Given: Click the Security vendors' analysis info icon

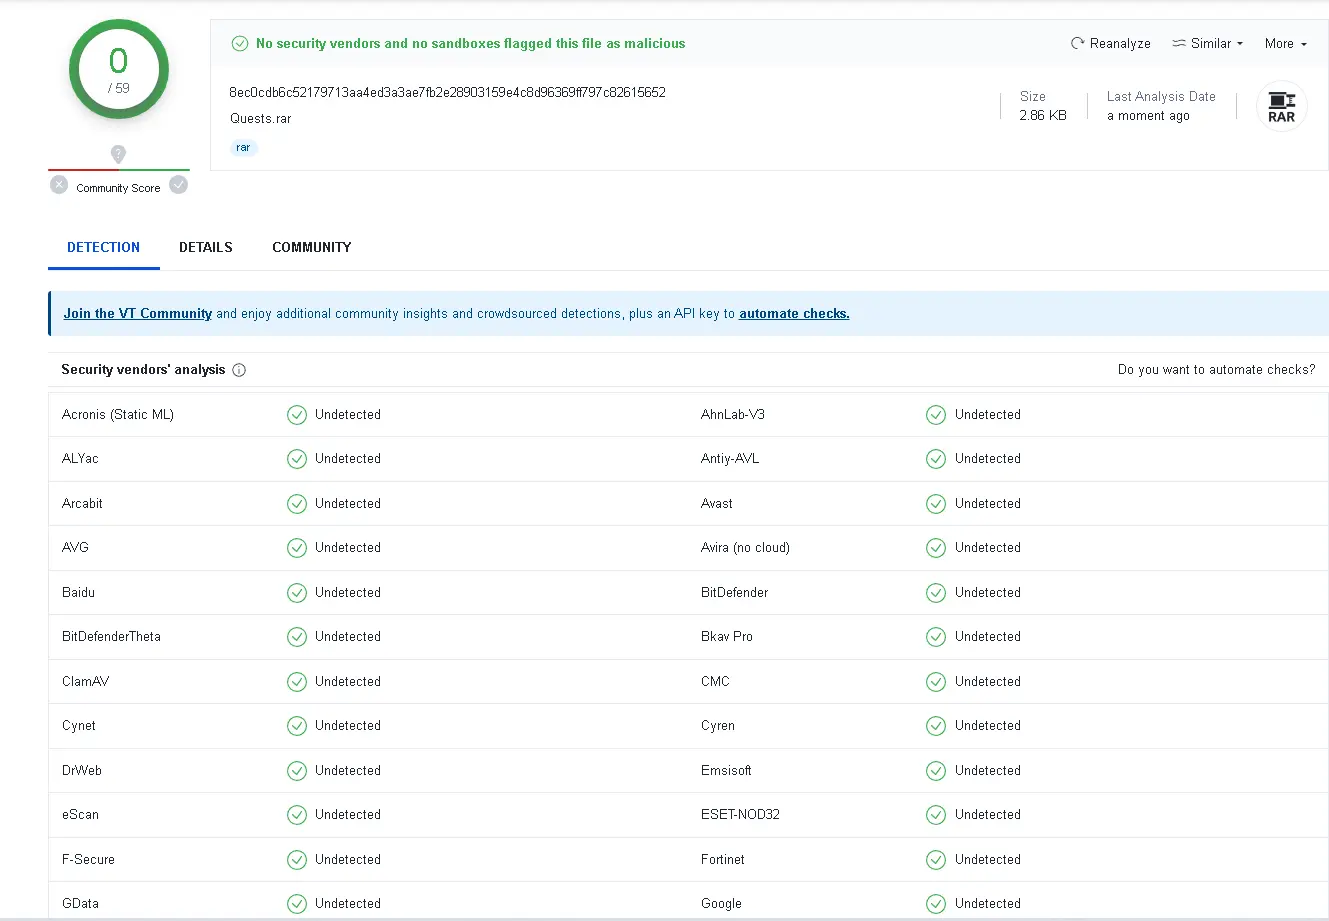Looking at the screenshot, I should [x=239, y=370].
